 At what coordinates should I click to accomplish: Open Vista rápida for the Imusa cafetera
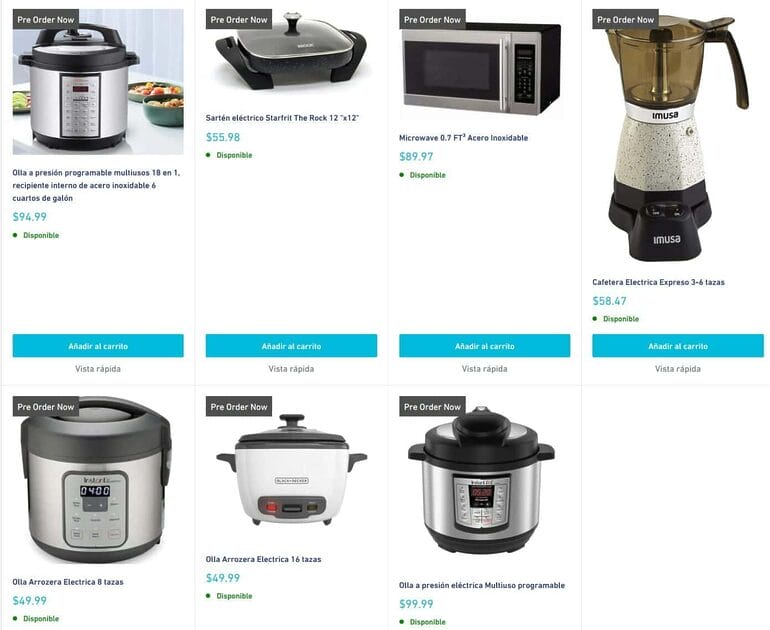pyautogui.click(x=678, y=369)
